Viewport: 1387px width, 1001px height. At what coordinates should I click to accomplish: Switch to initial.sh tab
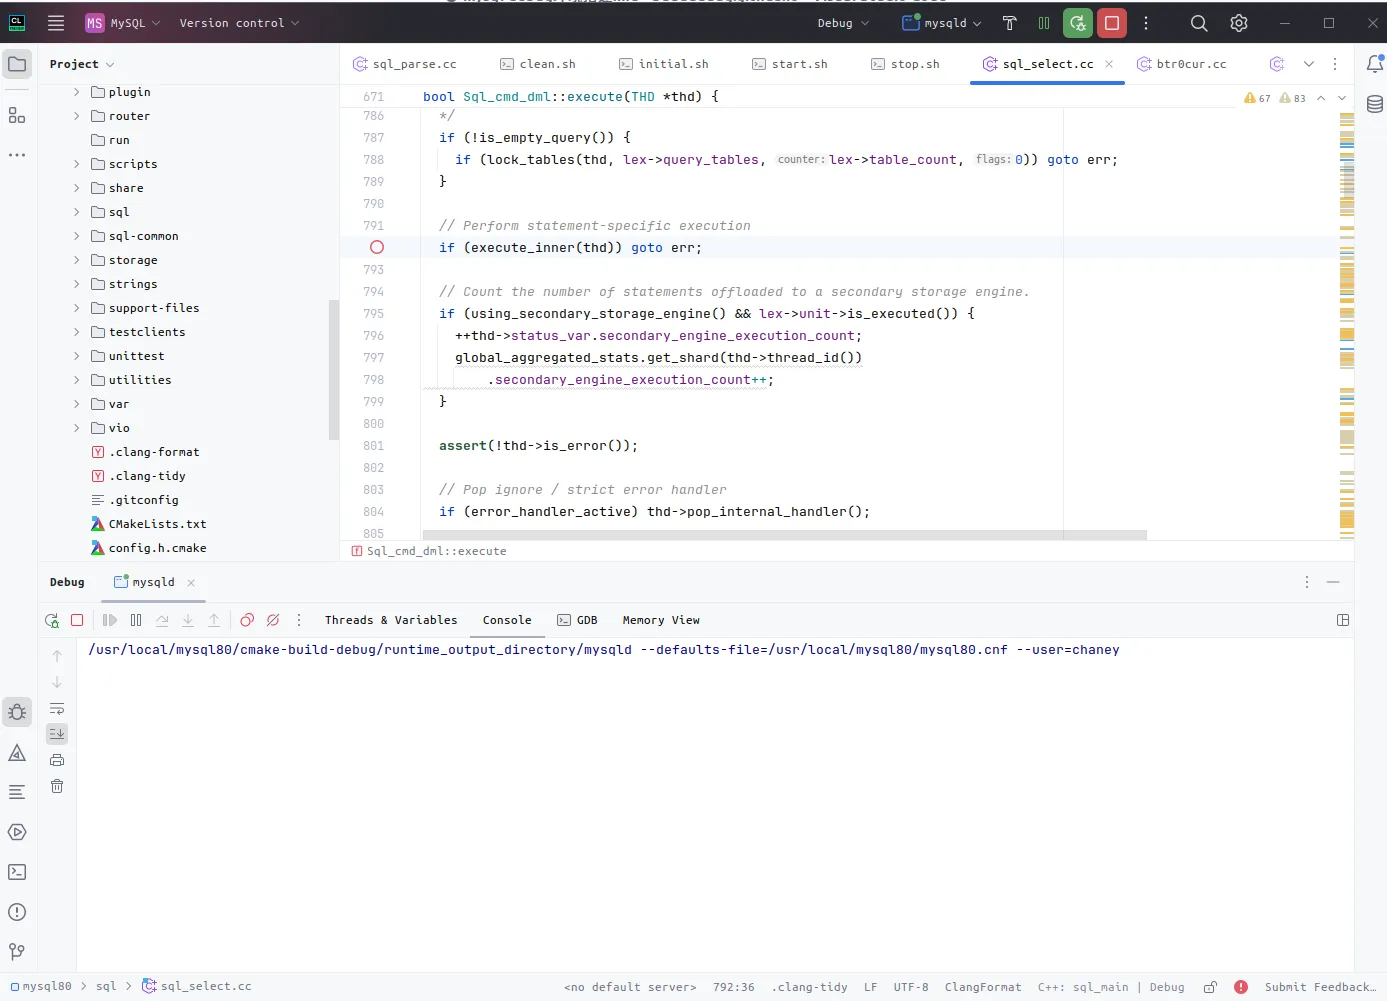pos(663,64)
